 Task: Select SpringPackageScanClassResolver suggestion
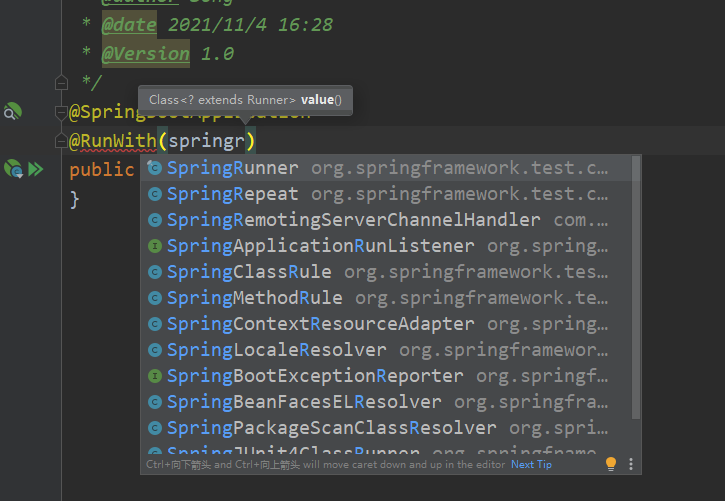click(386, 428)
